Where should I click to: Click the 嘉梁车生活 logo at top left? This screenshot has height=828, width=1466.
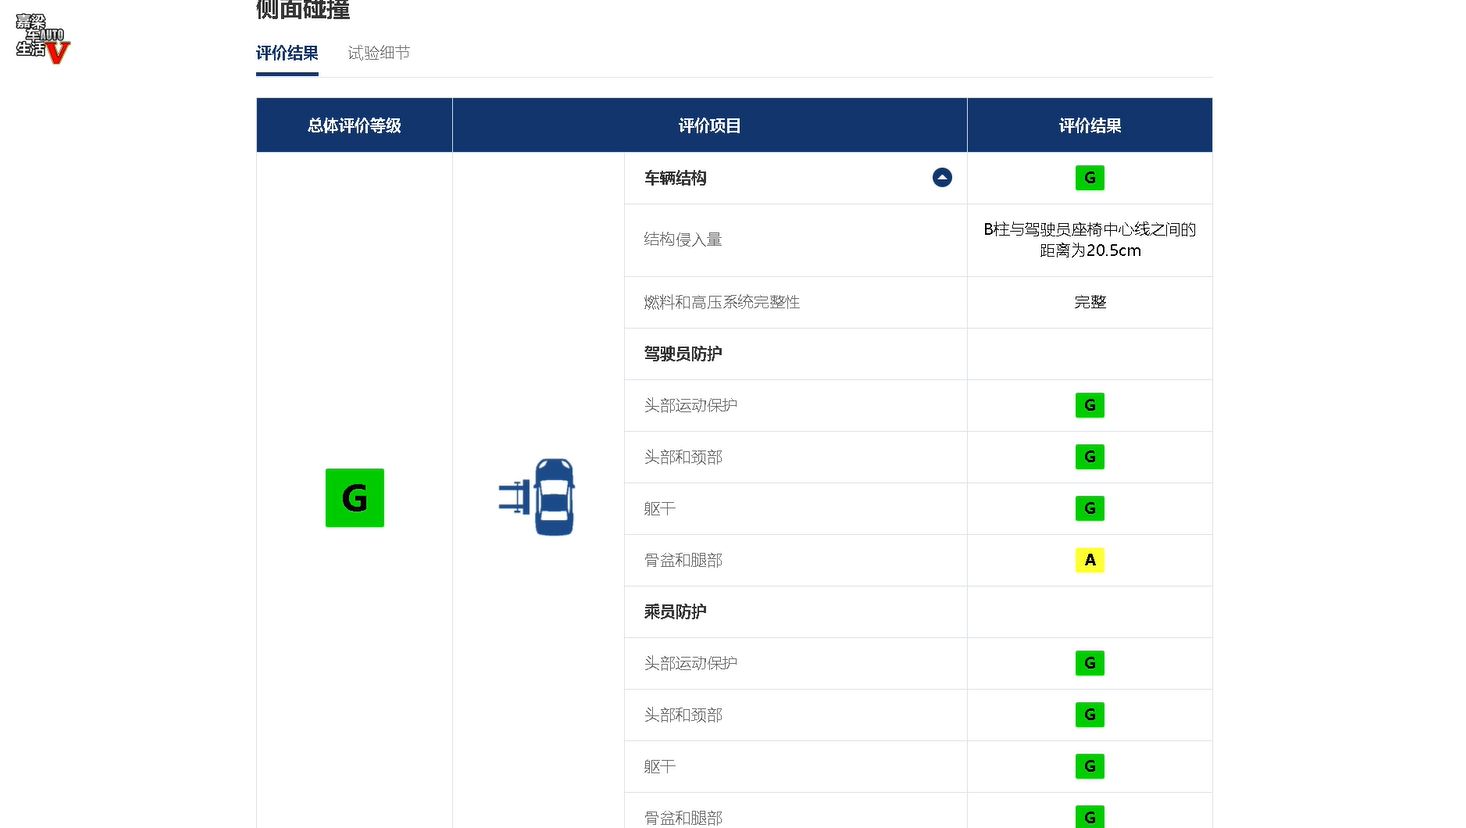(x=43, y=38)
